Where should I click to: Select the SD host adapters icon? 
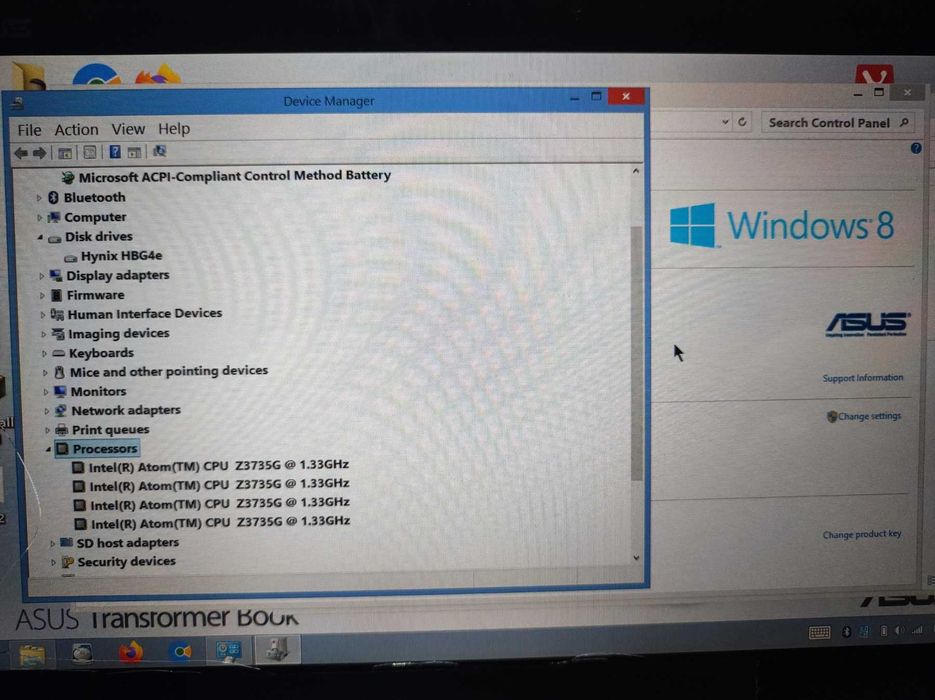pos(67,543)
